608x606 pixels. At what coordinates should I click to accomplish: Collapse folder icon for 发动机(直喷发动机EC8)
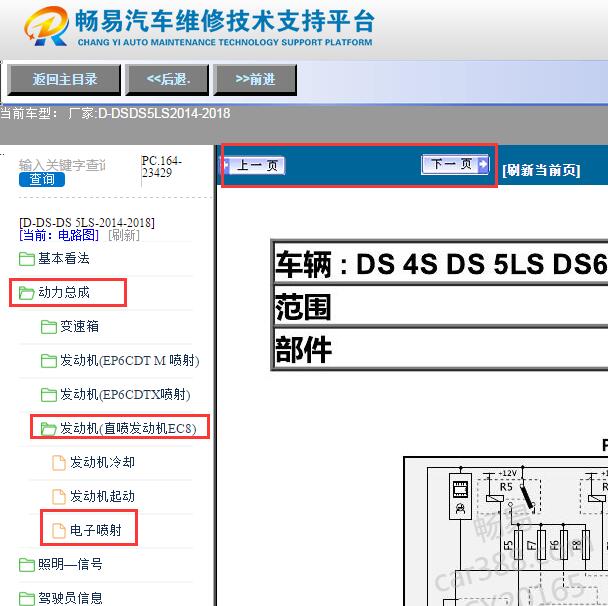pos(49,428)
